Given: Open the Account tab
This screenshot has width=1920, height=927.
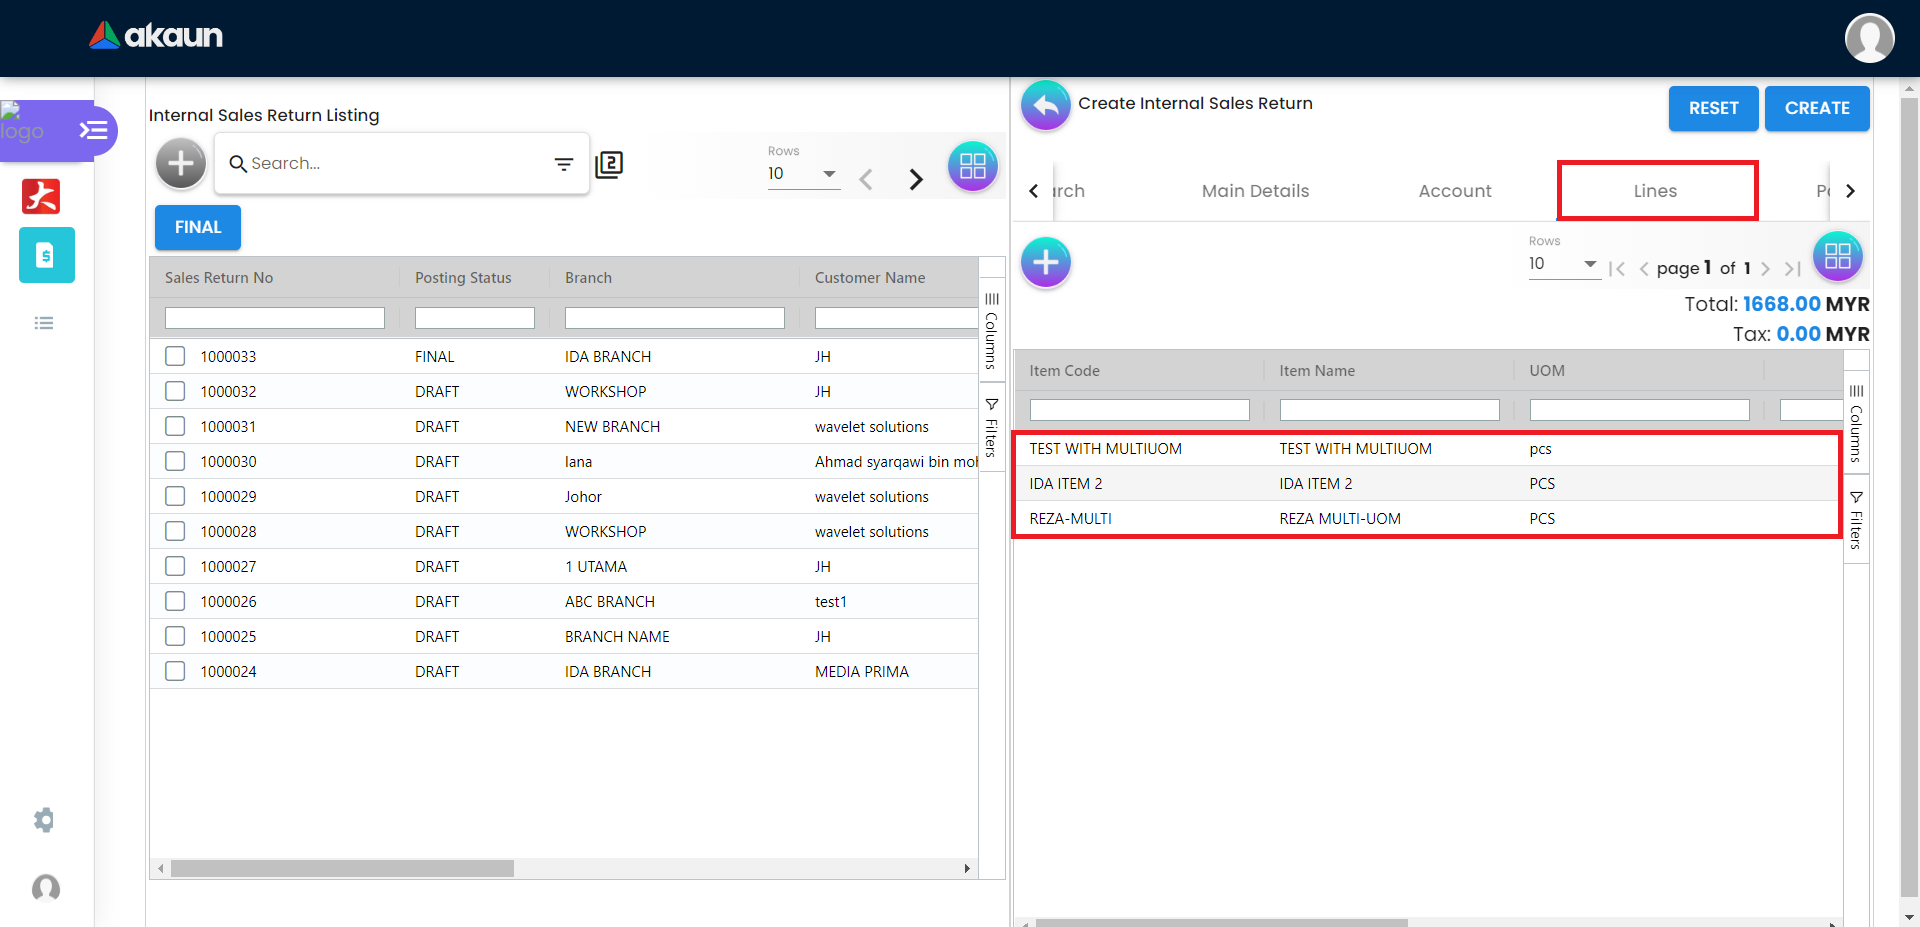Looking at the screenshot, I should tap(1454, 191).
